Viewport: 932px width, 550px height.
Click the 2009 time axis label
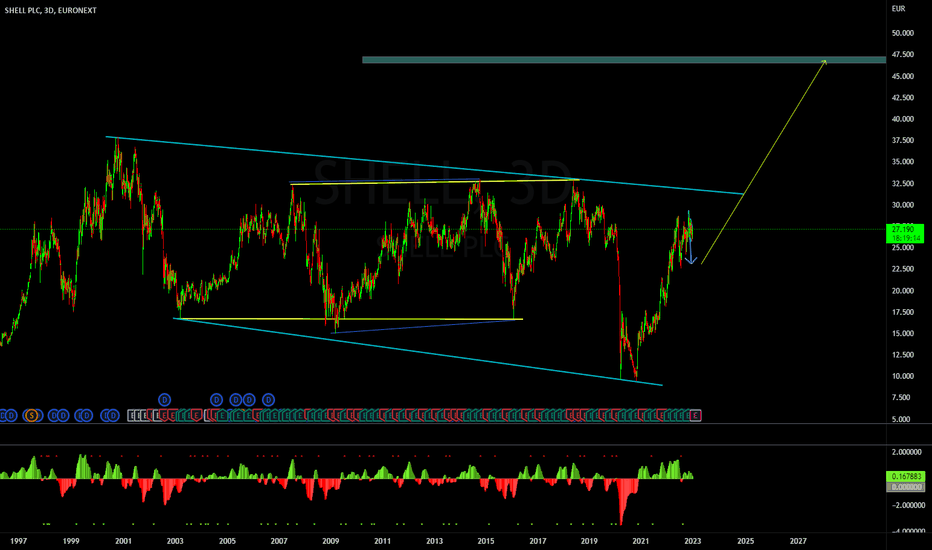(330, 540)
